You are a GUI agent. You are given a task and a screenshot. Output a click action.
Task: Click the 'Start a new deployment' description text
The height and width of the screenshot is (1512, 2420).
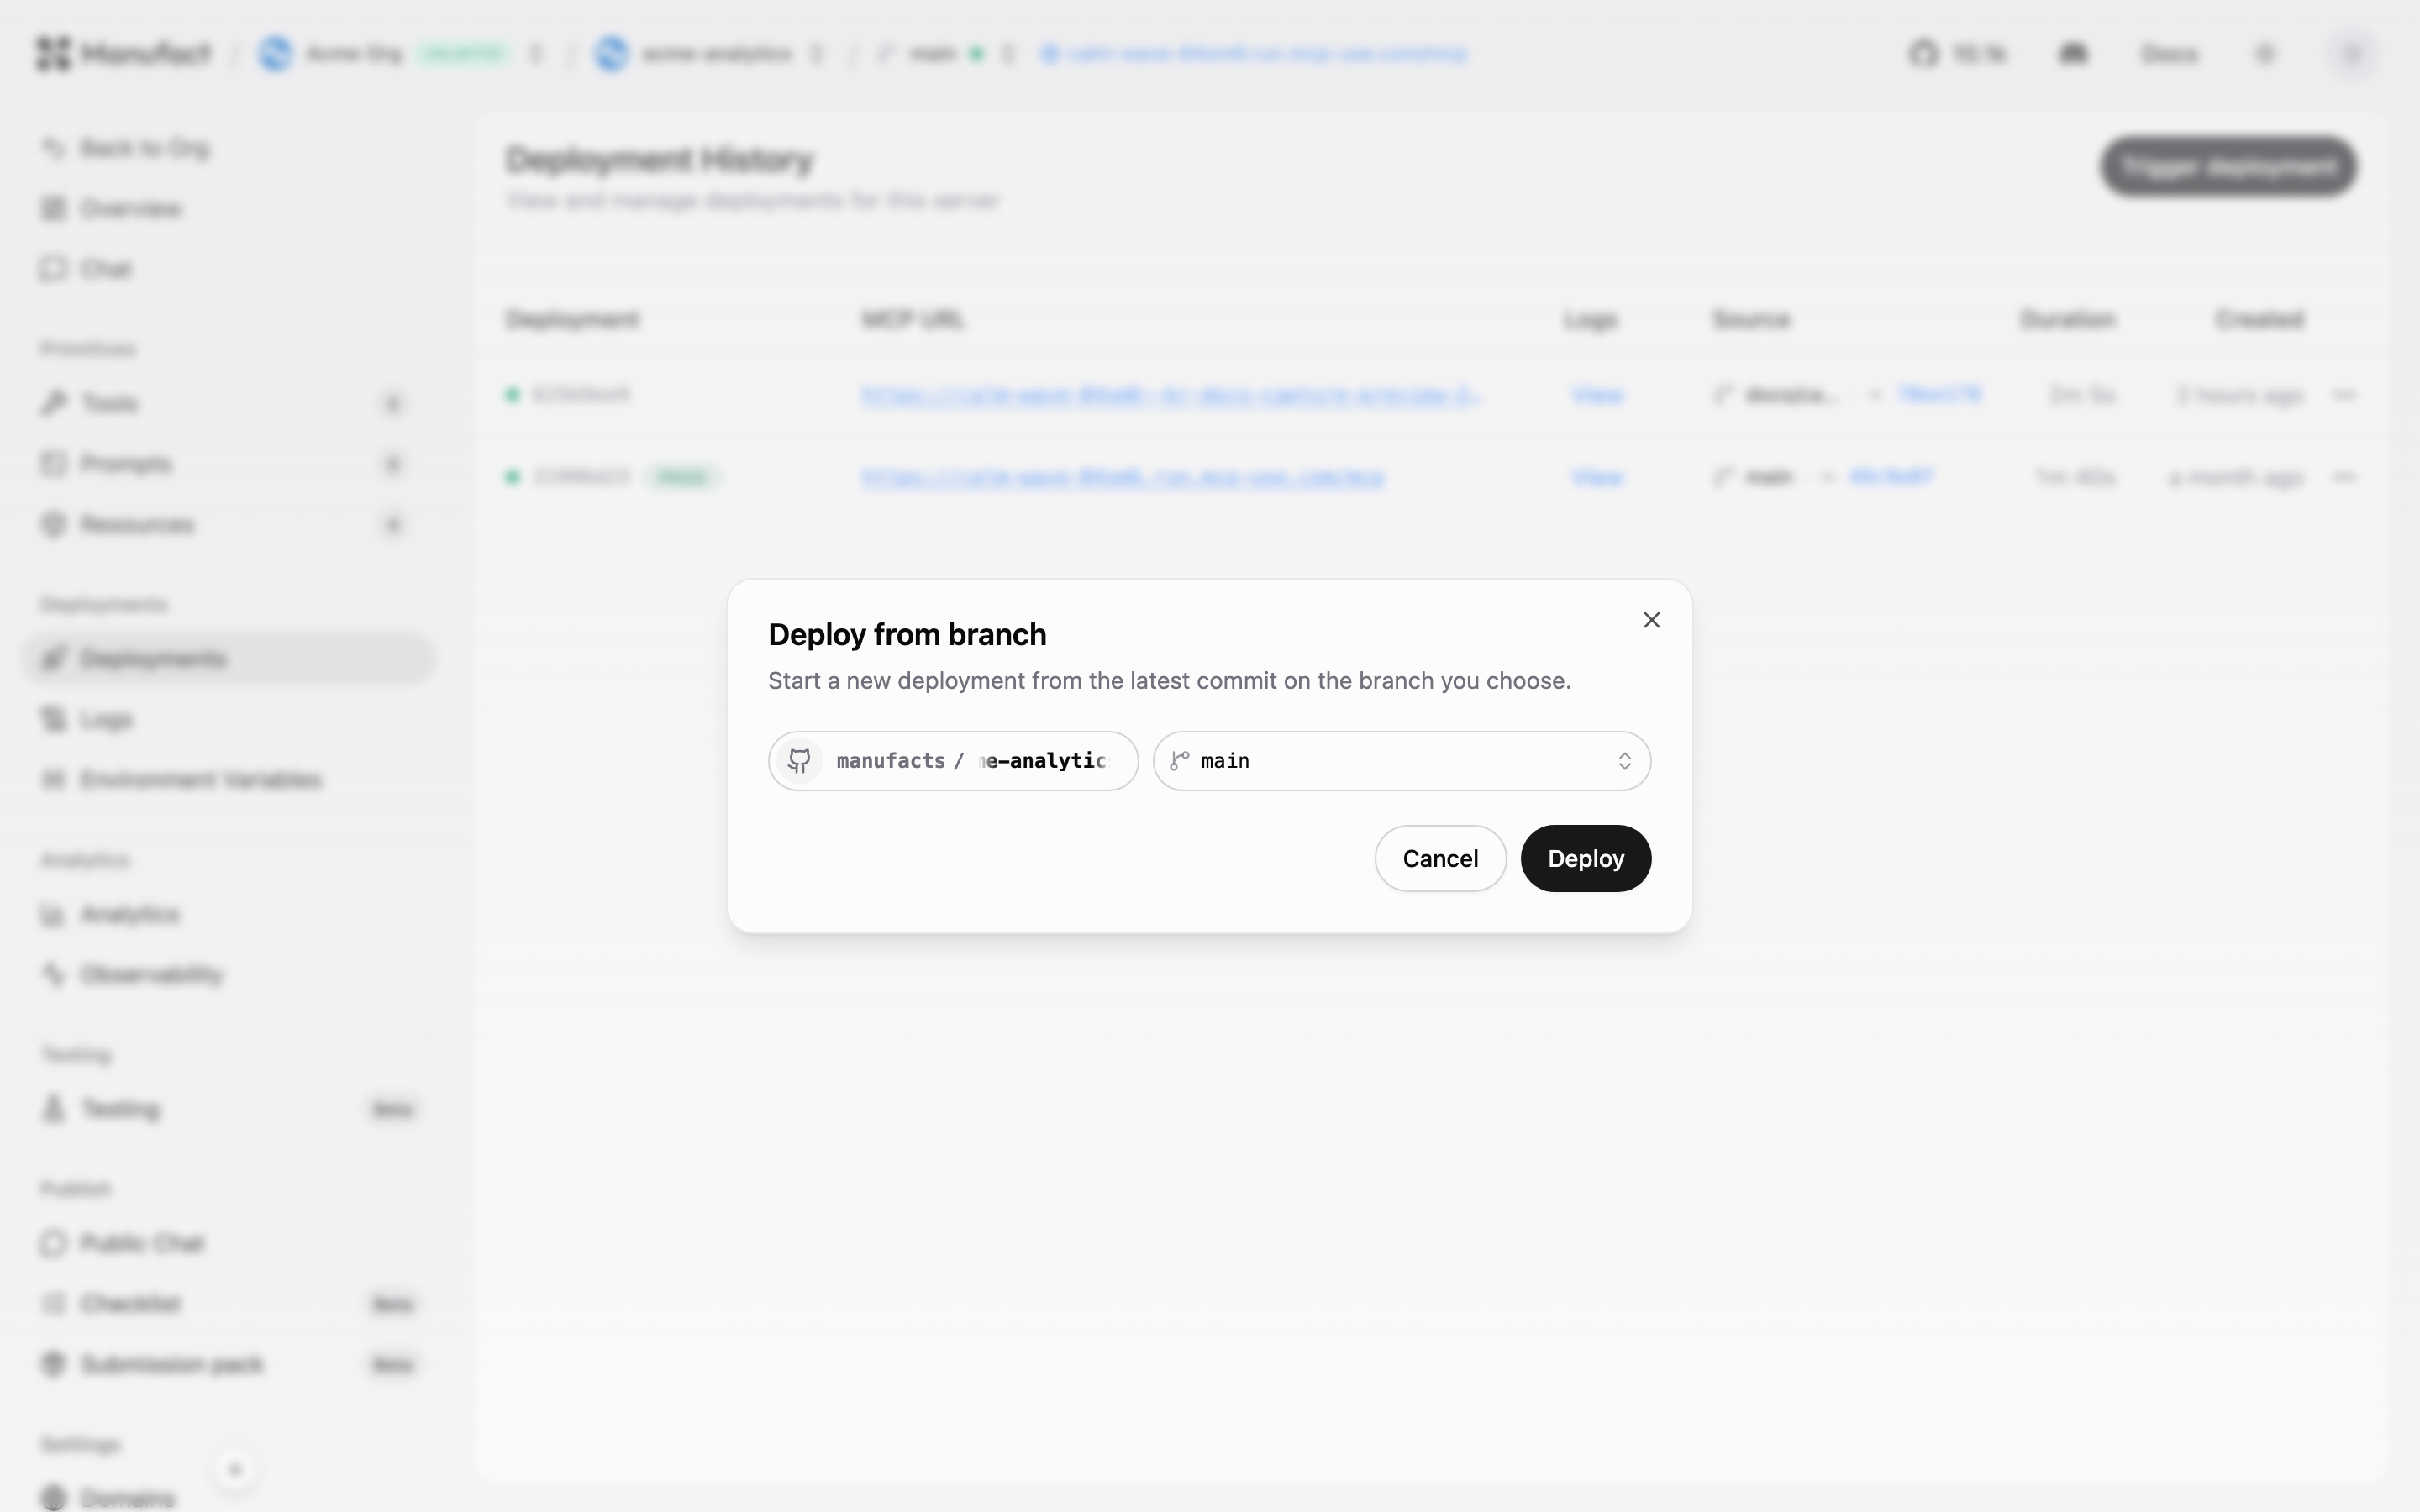(1169, 681)
